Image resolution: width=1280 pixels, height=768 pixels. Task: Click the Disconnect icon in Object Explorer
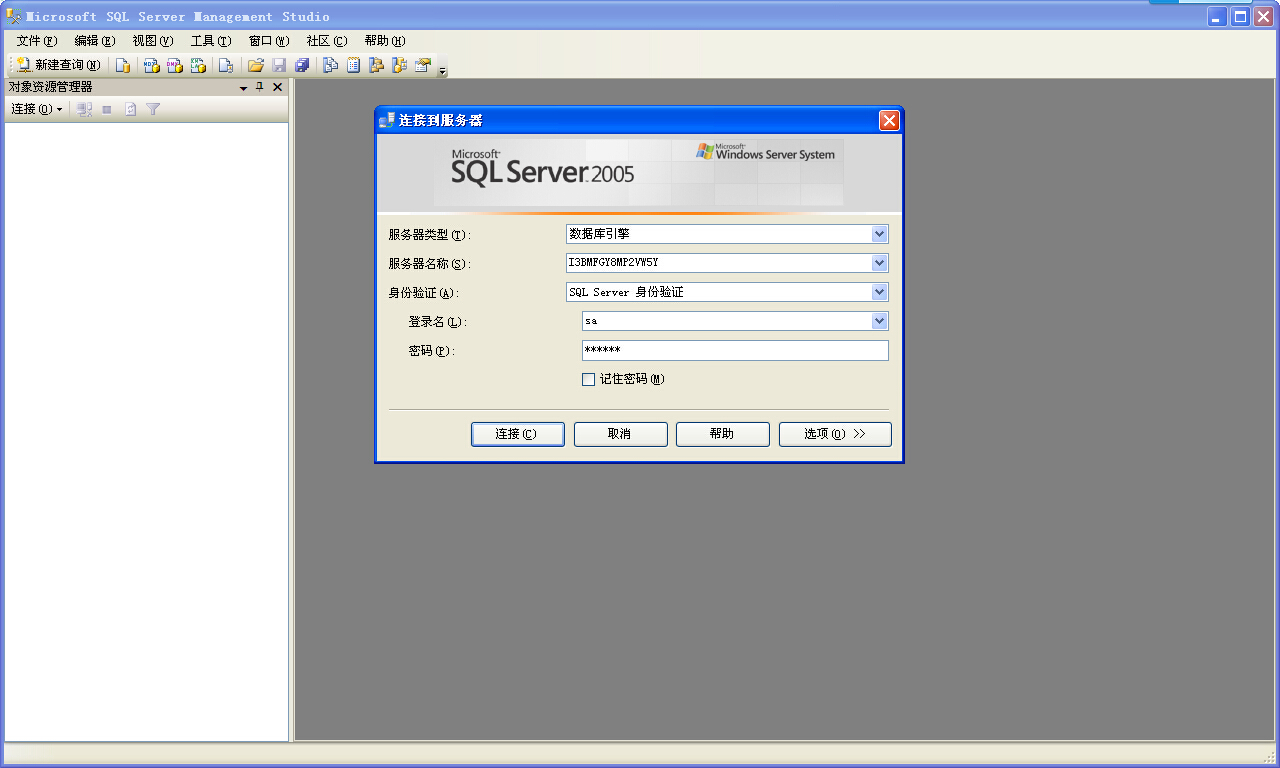point(85,109)
